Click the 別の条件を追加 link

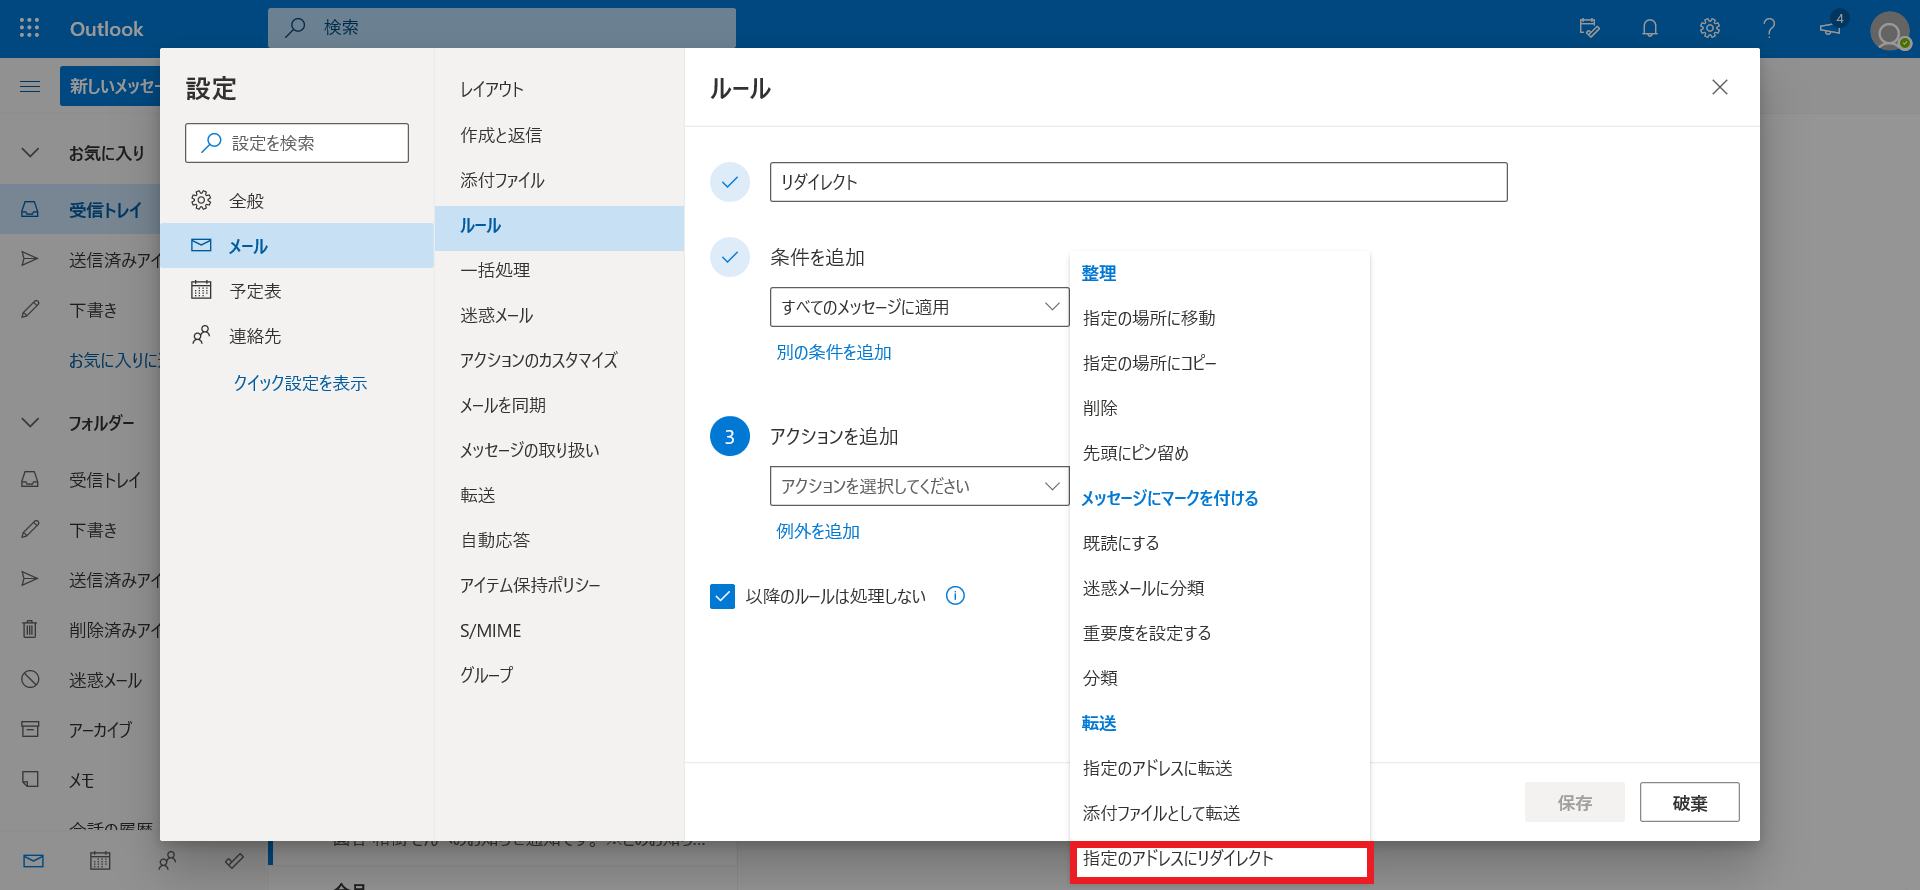pyautogui.click(x=833, y=352)
